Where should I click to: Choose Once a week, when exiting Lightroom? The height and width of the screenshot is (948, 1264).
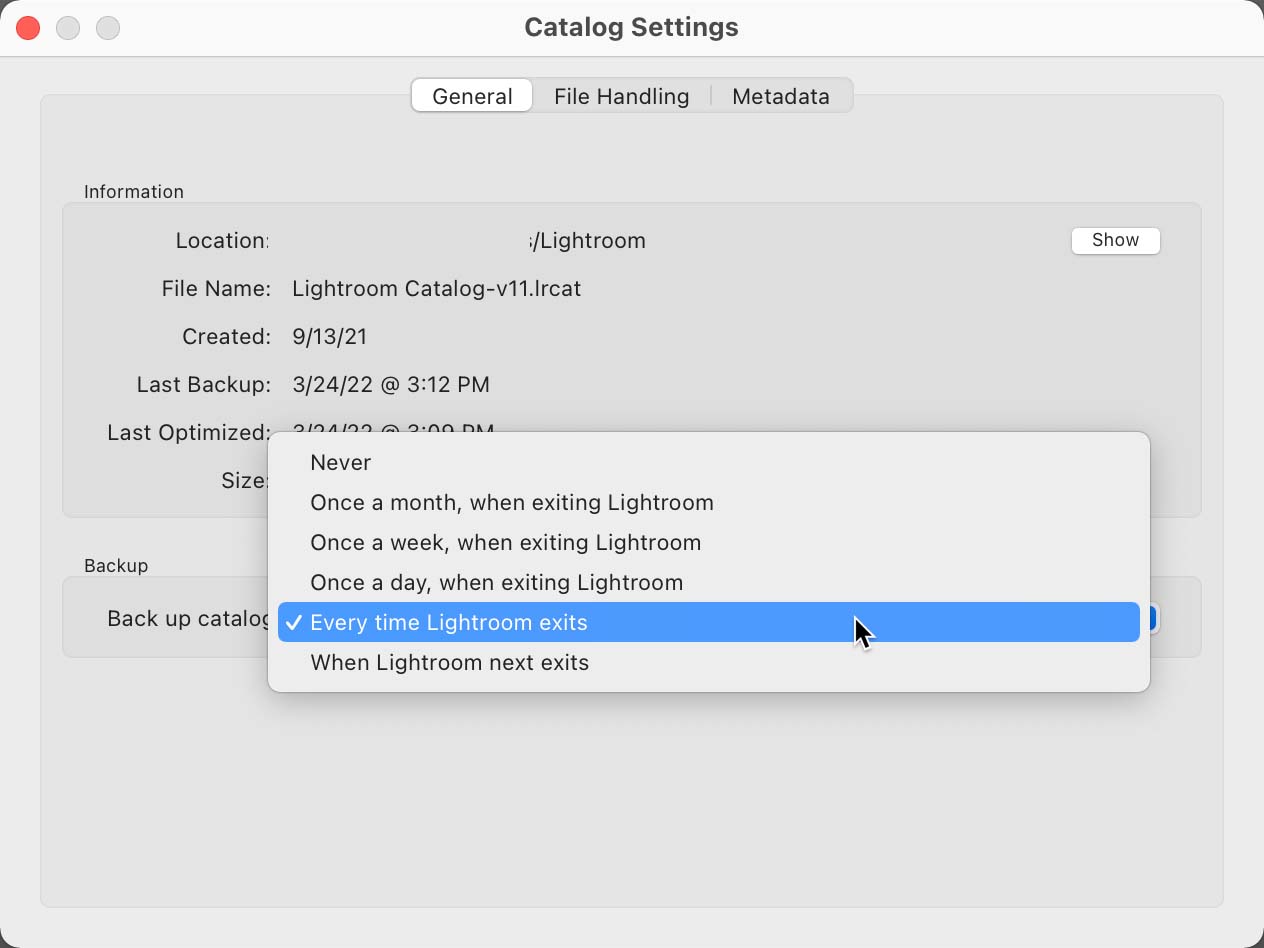point(506,542)
